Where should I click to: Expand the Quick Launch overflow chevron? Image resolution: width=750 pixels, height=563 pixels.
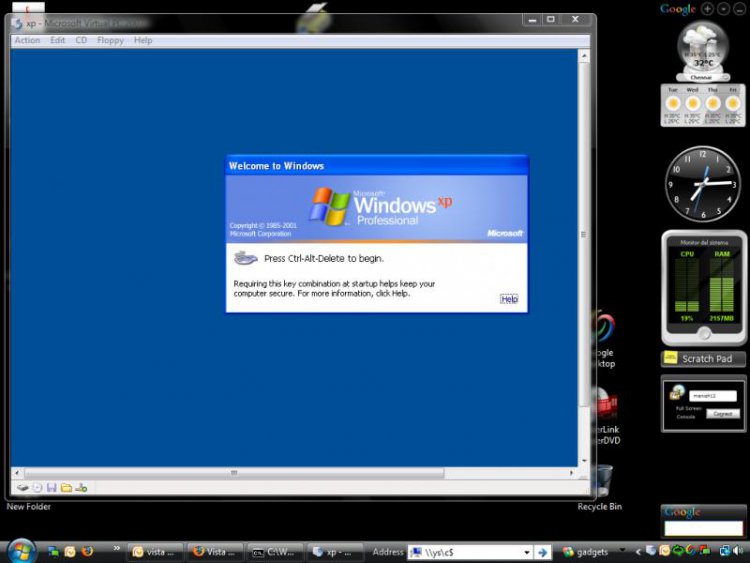[x=116, y=548]
